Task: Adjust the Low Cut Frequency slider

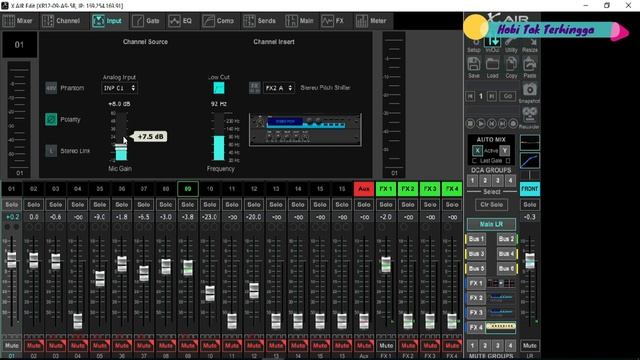Action: point(219,137)
